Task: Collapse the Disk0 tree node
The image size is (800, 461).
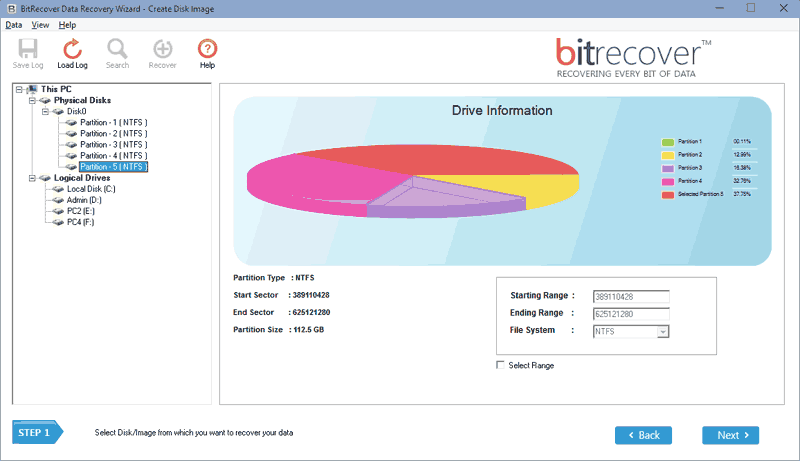Action: point(45,112)
